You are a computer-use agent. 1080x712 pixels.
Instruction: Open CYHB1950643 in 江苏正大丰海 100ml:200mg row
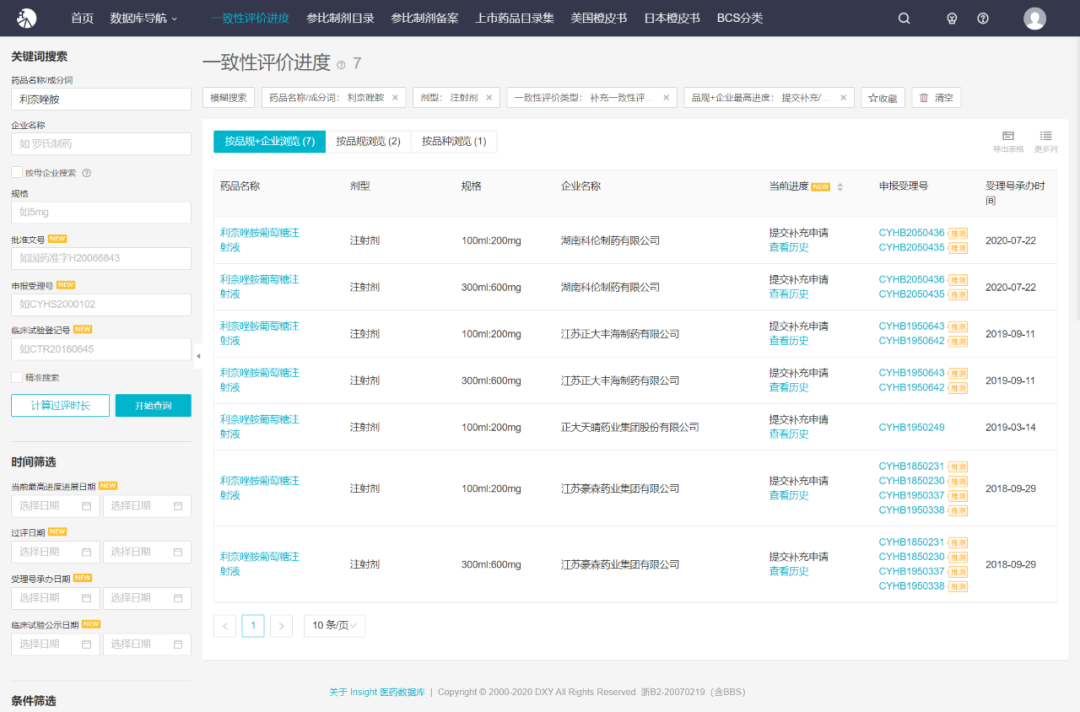(911, 326)
